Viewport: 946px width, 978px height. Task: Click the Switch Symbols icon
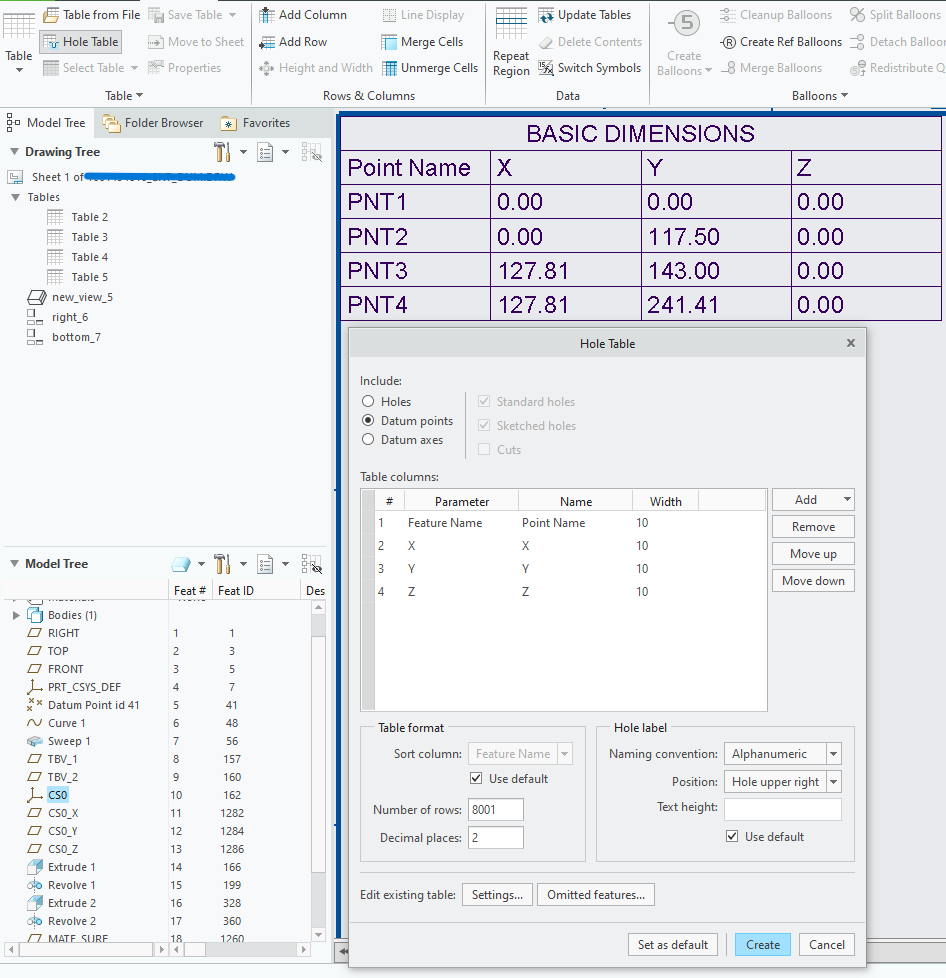pos(546,68)
